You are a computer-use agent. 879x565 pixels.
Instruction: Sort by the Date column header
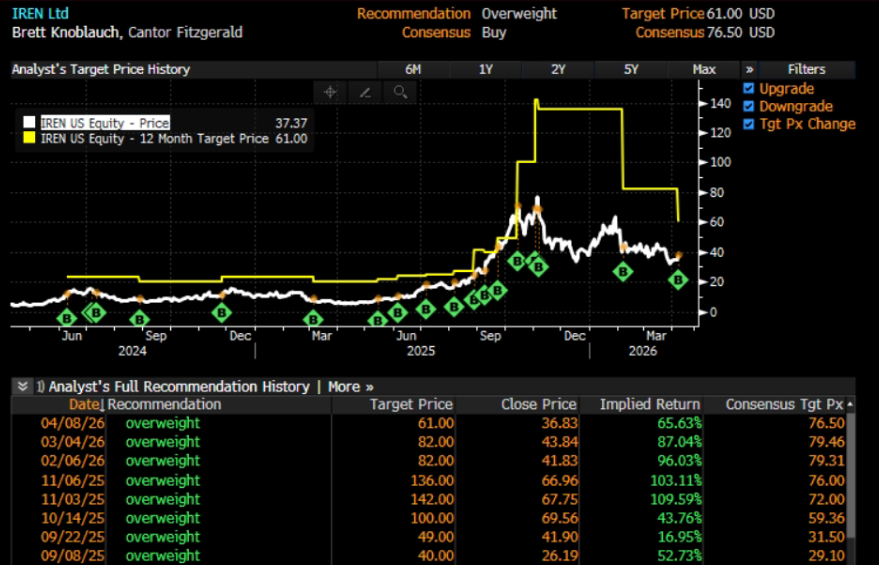click(86, 405)
